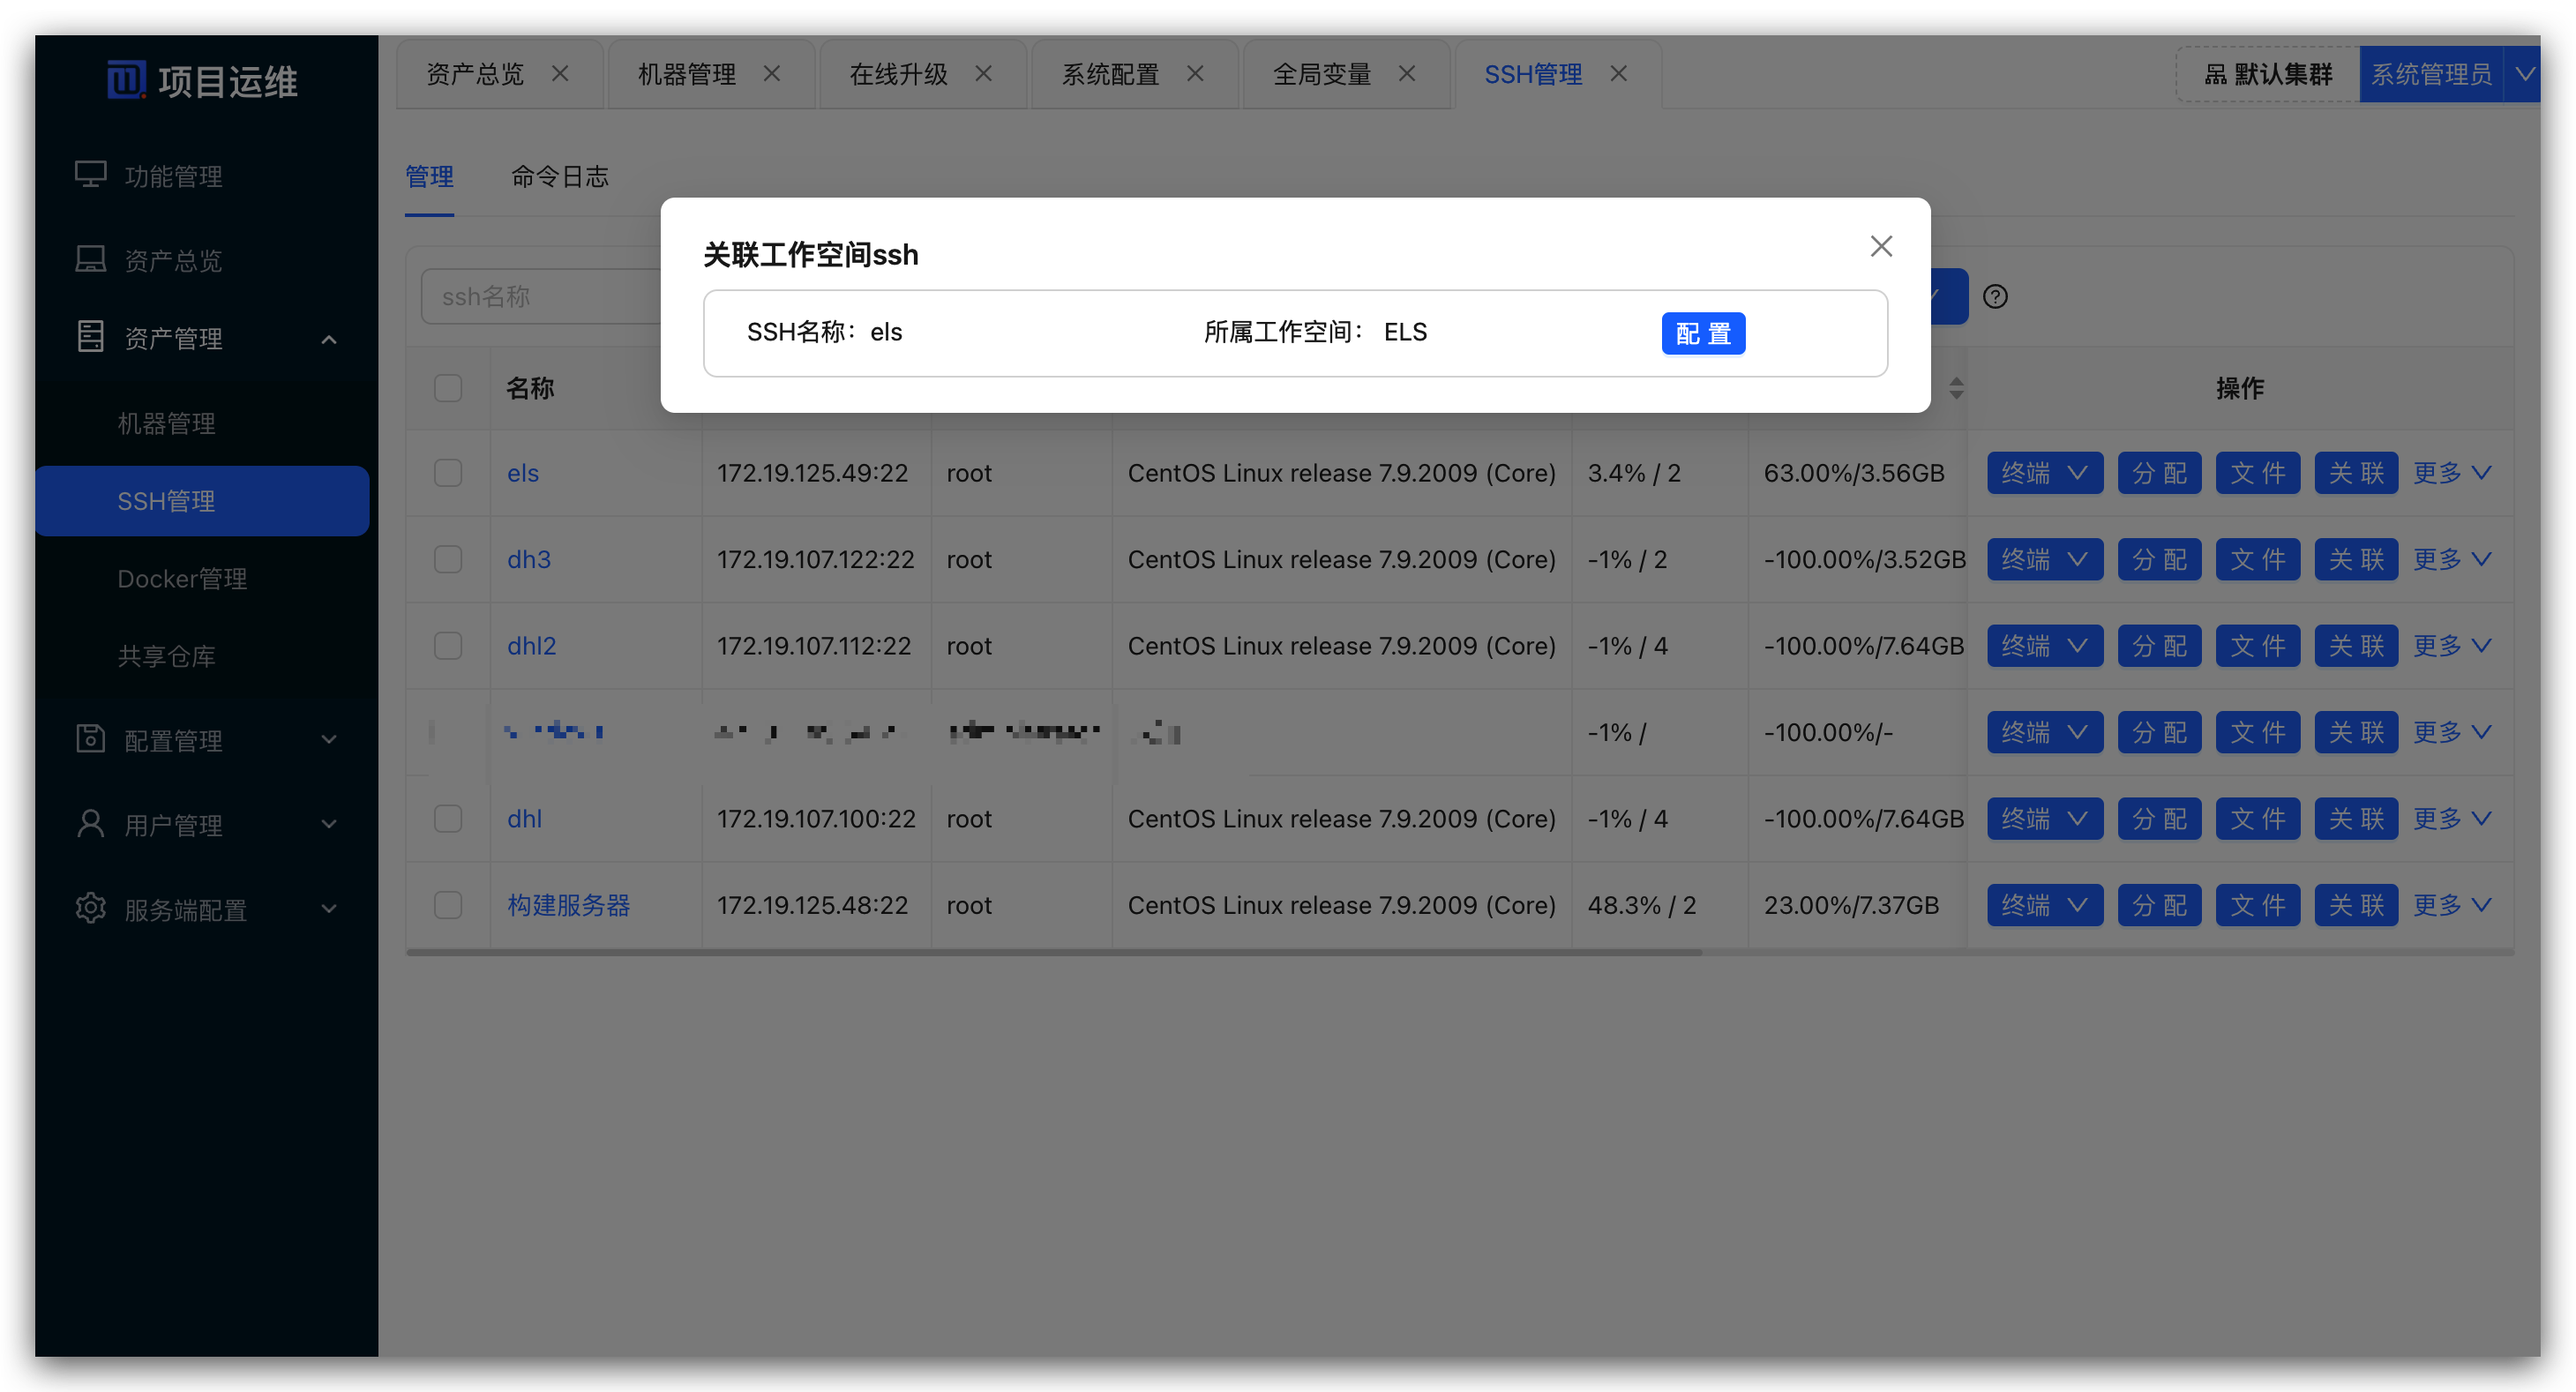Open the 系统配置 tab
2576x1392 pixels.
[1110, 74]
